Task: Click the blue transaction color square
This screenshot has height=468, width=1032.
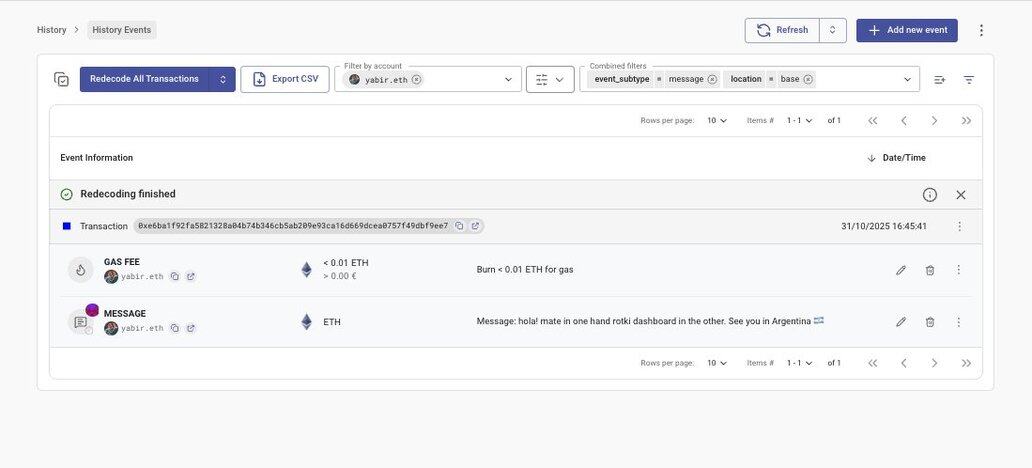Action: pos(67,226)
